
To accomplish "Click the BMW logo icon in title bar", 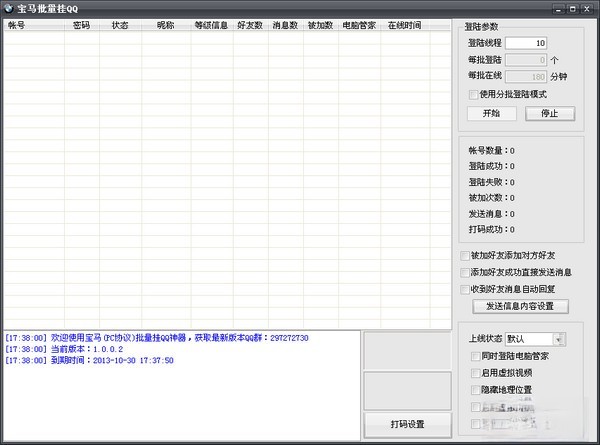I will coord(8,8).
